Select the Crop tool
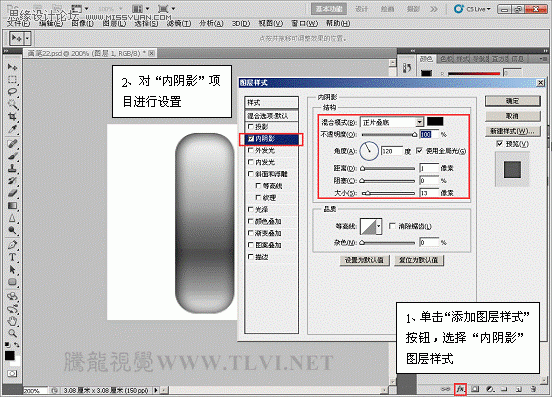This screenshot has height=397, width=552. pyautogui.click(x=12, y=116)
